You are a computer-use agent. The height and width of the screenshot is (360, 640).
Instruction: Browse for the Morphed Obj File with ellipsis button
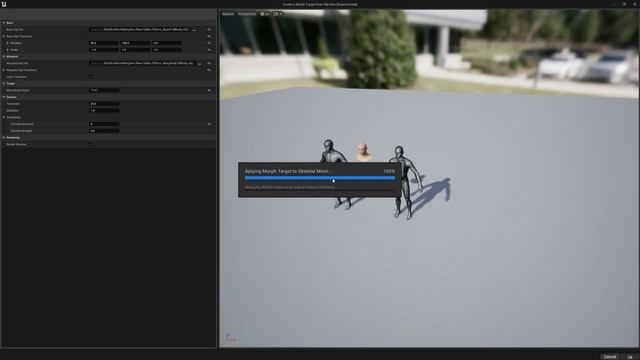tap(199, 63)
